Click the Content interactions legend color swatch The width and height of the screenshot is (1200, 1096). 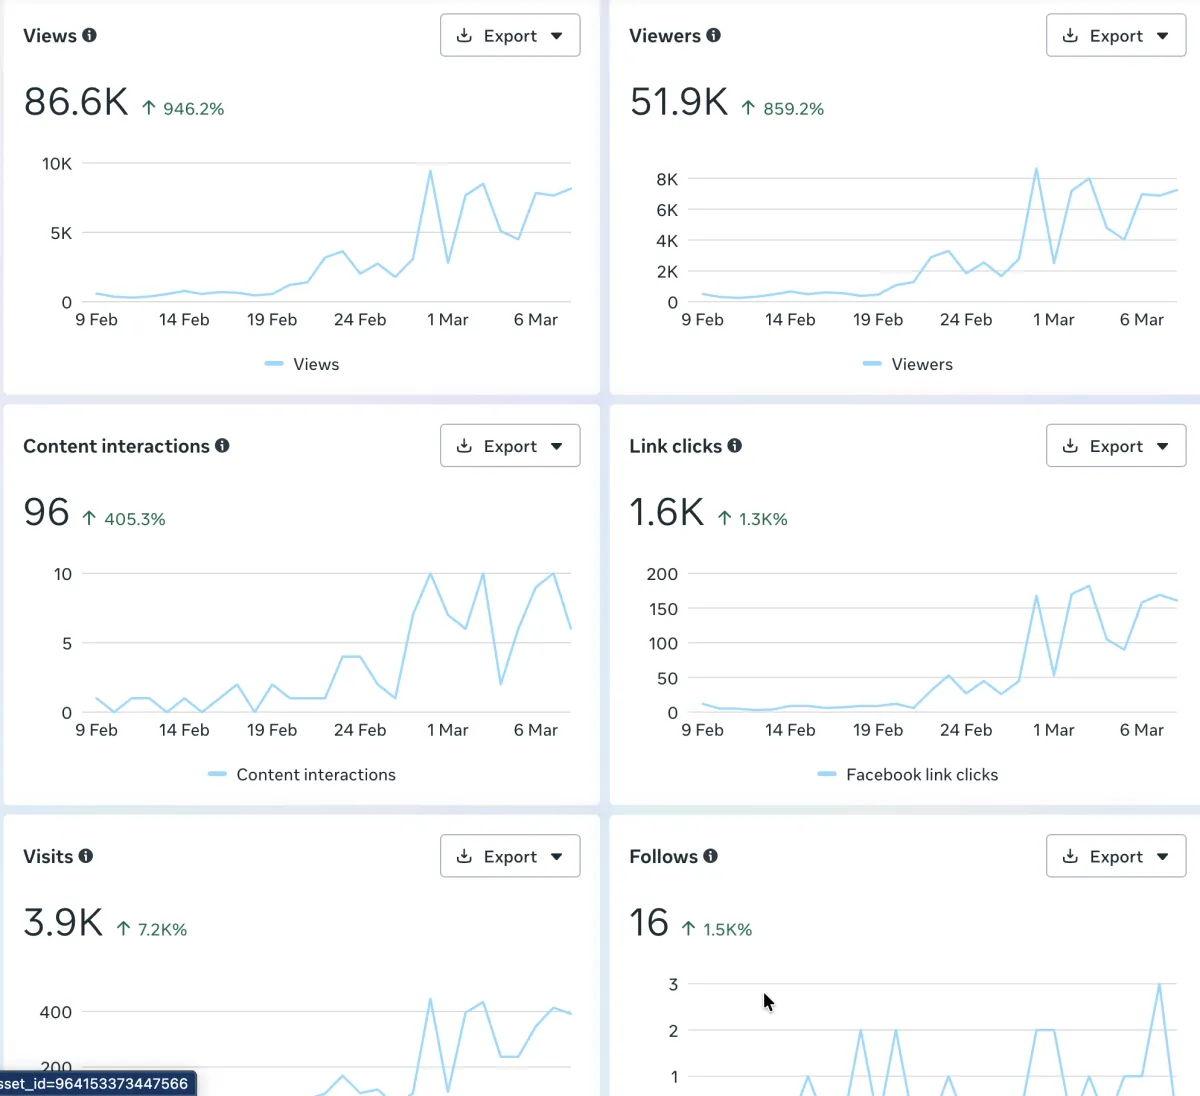217,774
